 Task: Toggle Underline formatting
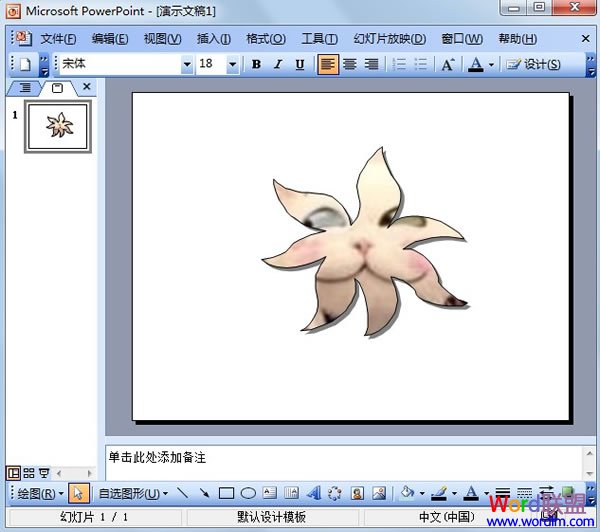(300, 64)
